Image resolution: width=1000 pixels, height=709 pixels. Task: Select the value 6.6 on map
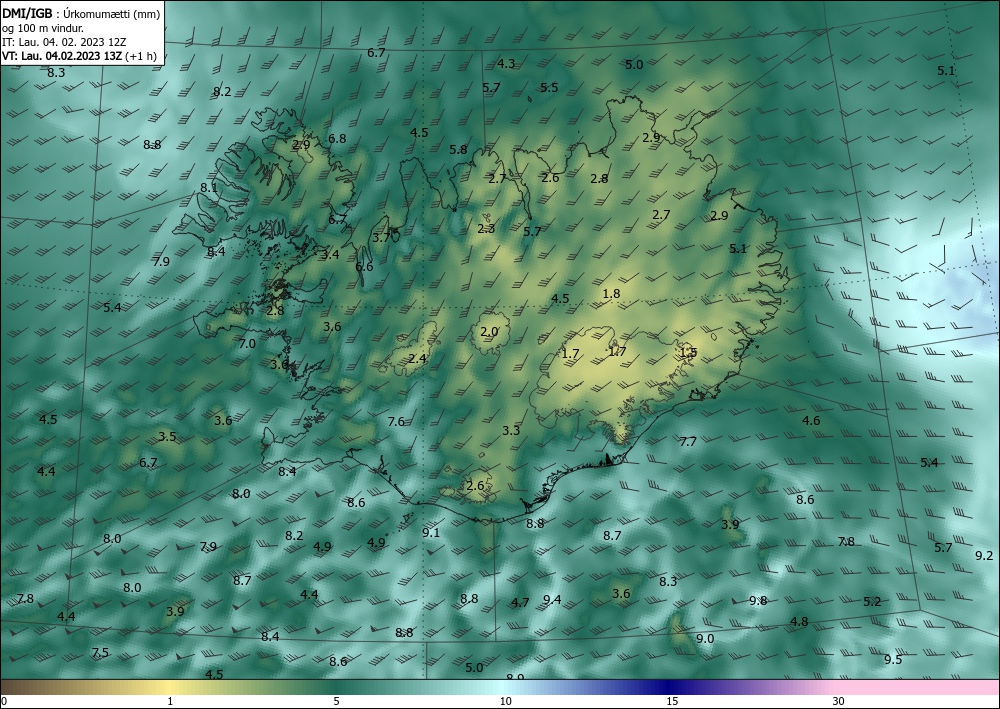364,267
